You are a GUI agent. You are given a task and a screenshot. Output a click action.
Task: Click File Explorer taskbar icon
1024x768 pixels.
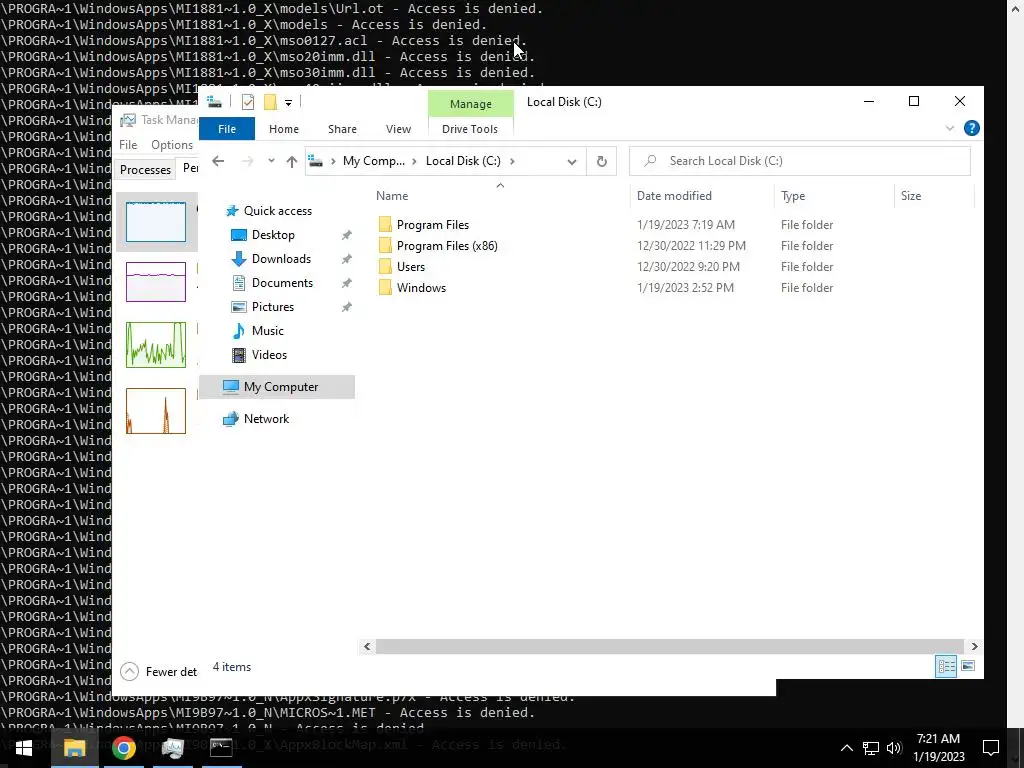coord(74,748)
